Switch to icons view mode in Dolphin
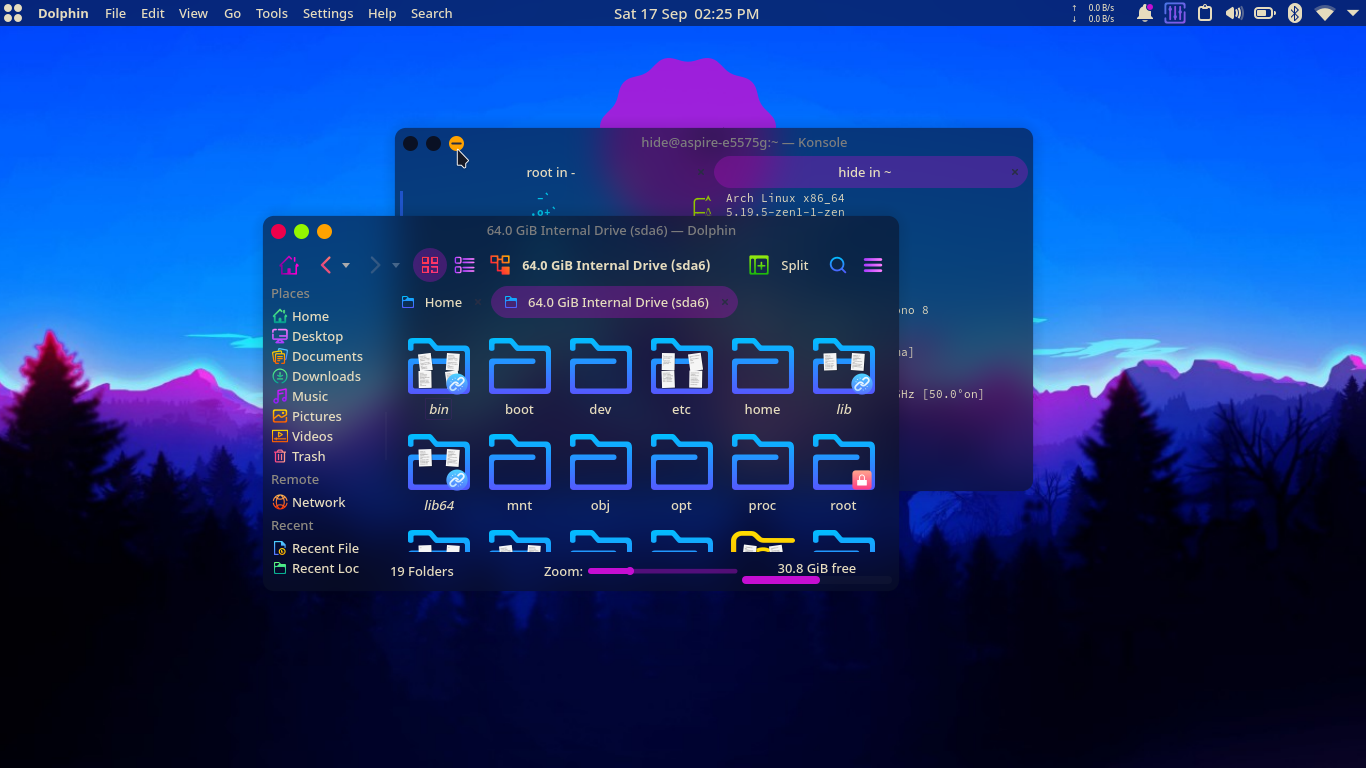This screenshot has width=1366, height=768. coord(430,265)
